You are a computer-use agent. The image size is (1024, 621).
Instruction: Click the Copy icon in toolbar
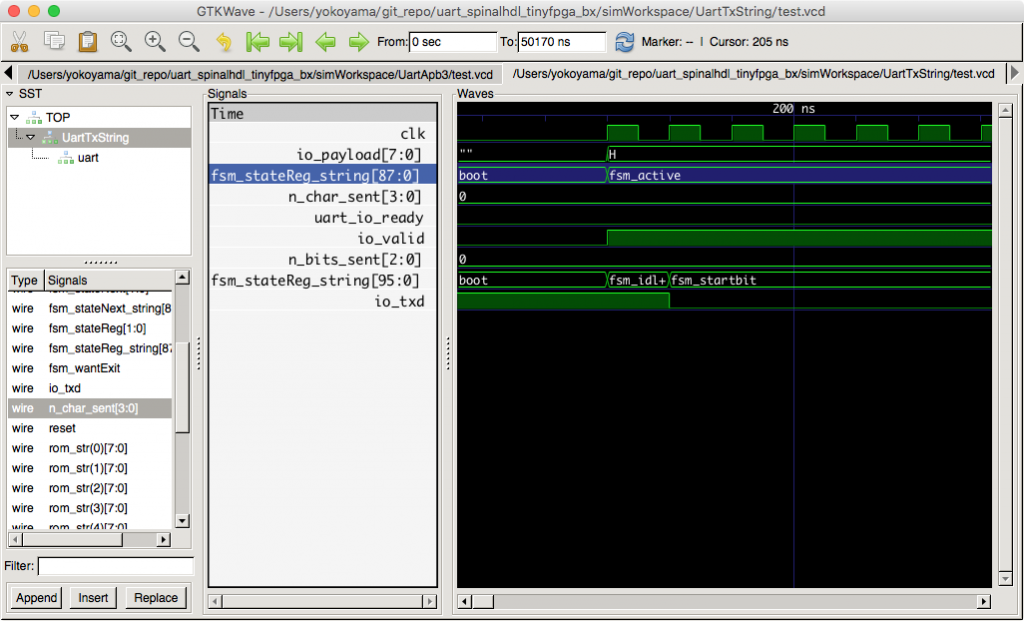coord(54,42)
